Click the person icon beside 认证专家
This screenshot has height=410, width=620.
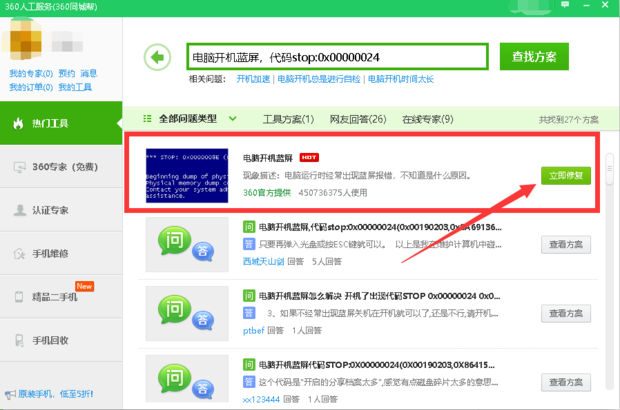point(19,210)
